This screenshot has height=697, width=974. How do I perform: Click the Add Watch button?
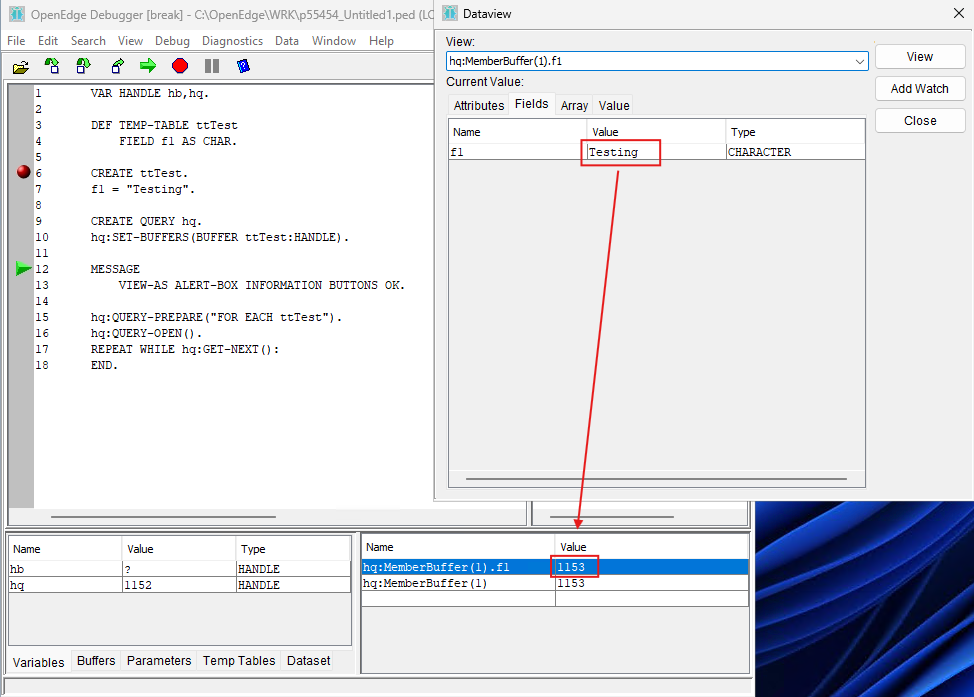(920, 89)
